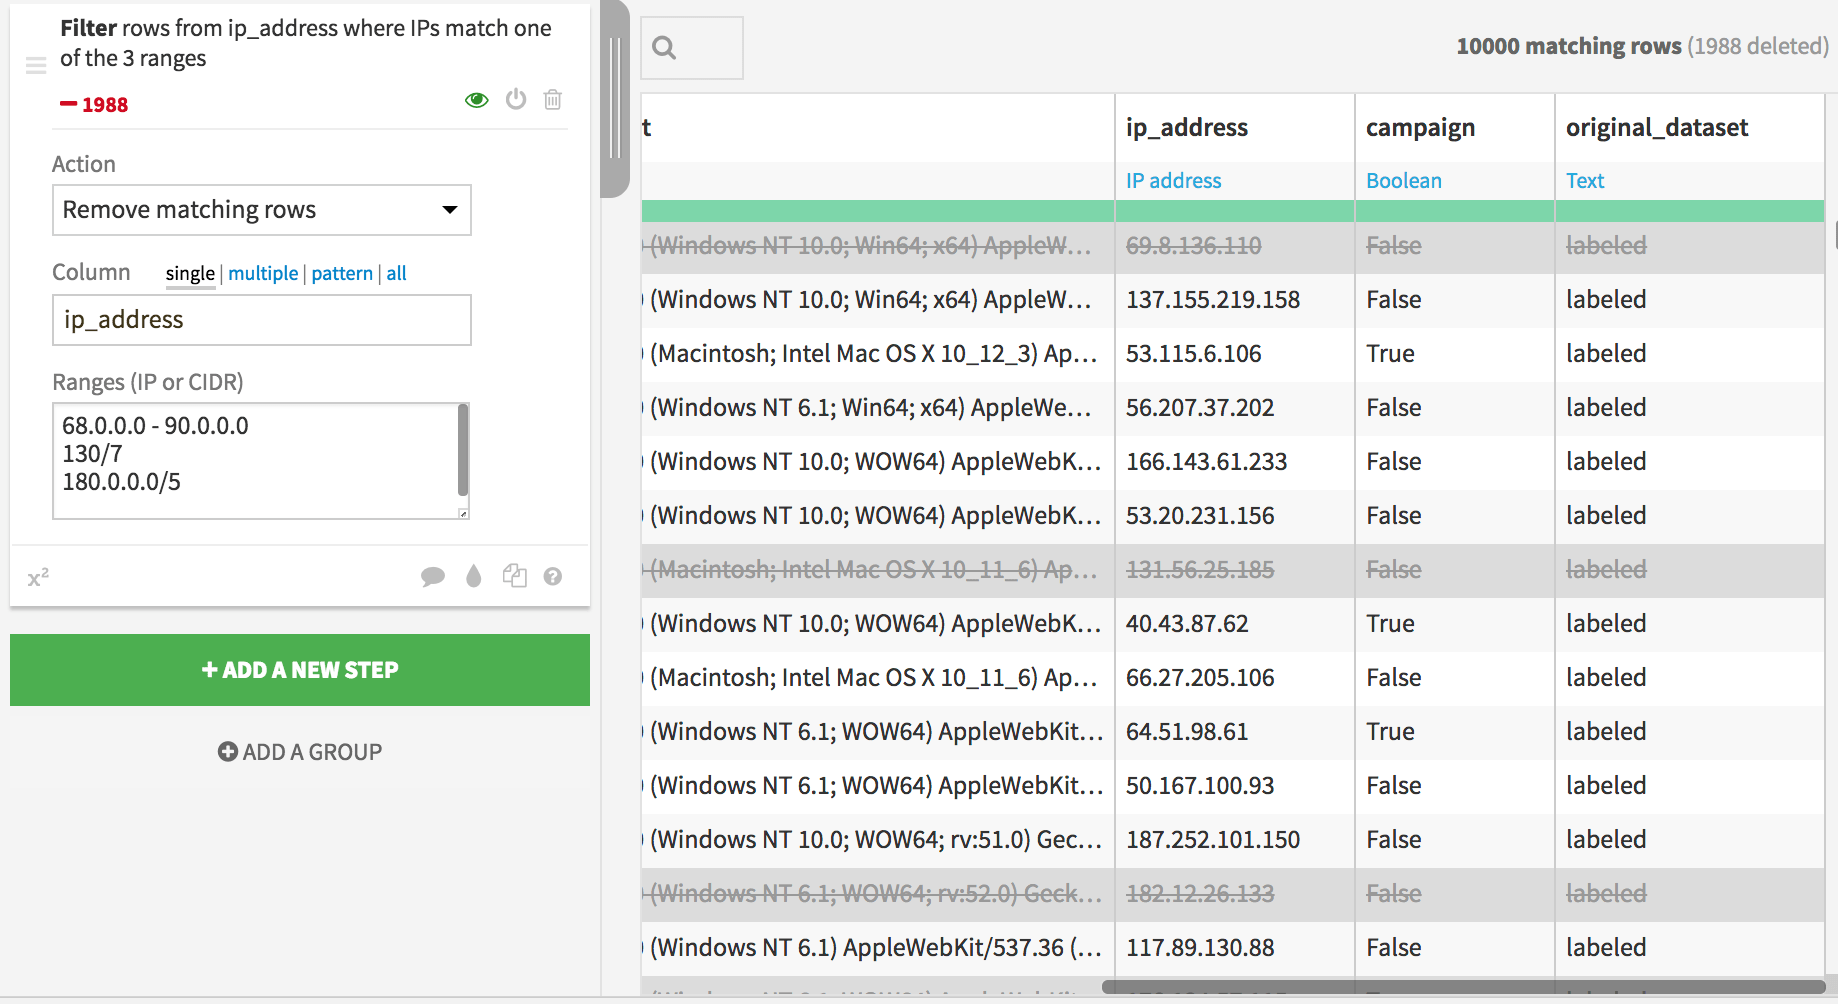The height and width of the screenshot is (1004, 1838).
Task: Click the left panel vertical scrollbar handle
Action: click(615, 98)
